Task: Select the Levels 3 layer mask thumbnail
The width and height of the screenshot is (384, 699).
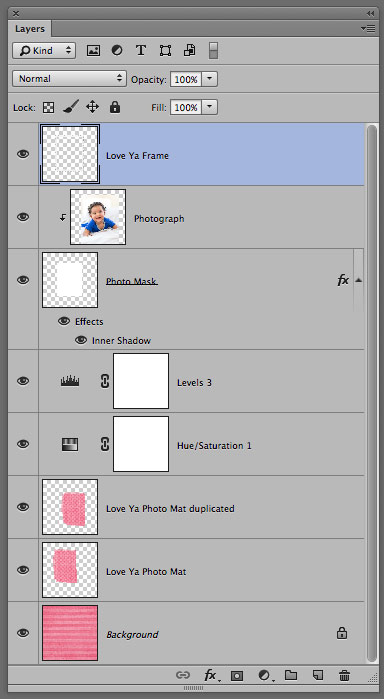Action: click(x=141, y=381)
